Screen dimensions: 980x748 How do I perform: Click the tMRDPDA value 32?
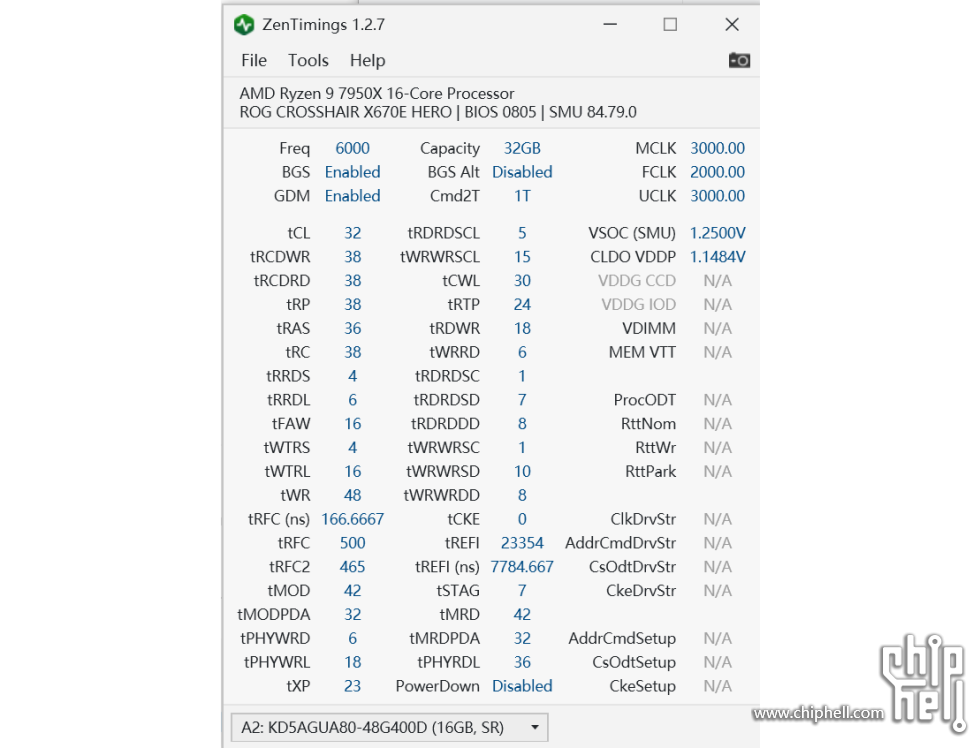point(522,638)
